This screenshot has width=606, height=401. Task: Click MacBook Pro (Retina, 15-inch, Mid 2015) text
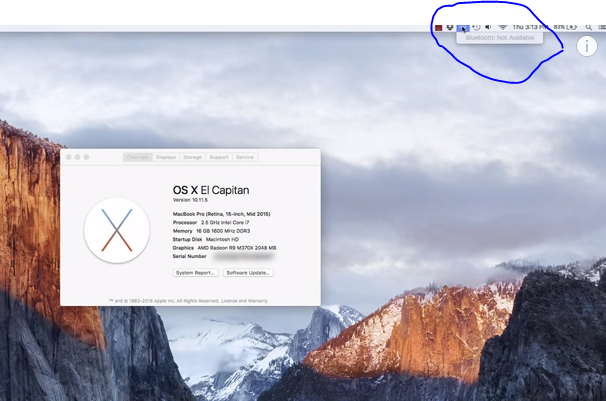click(221, 214)
